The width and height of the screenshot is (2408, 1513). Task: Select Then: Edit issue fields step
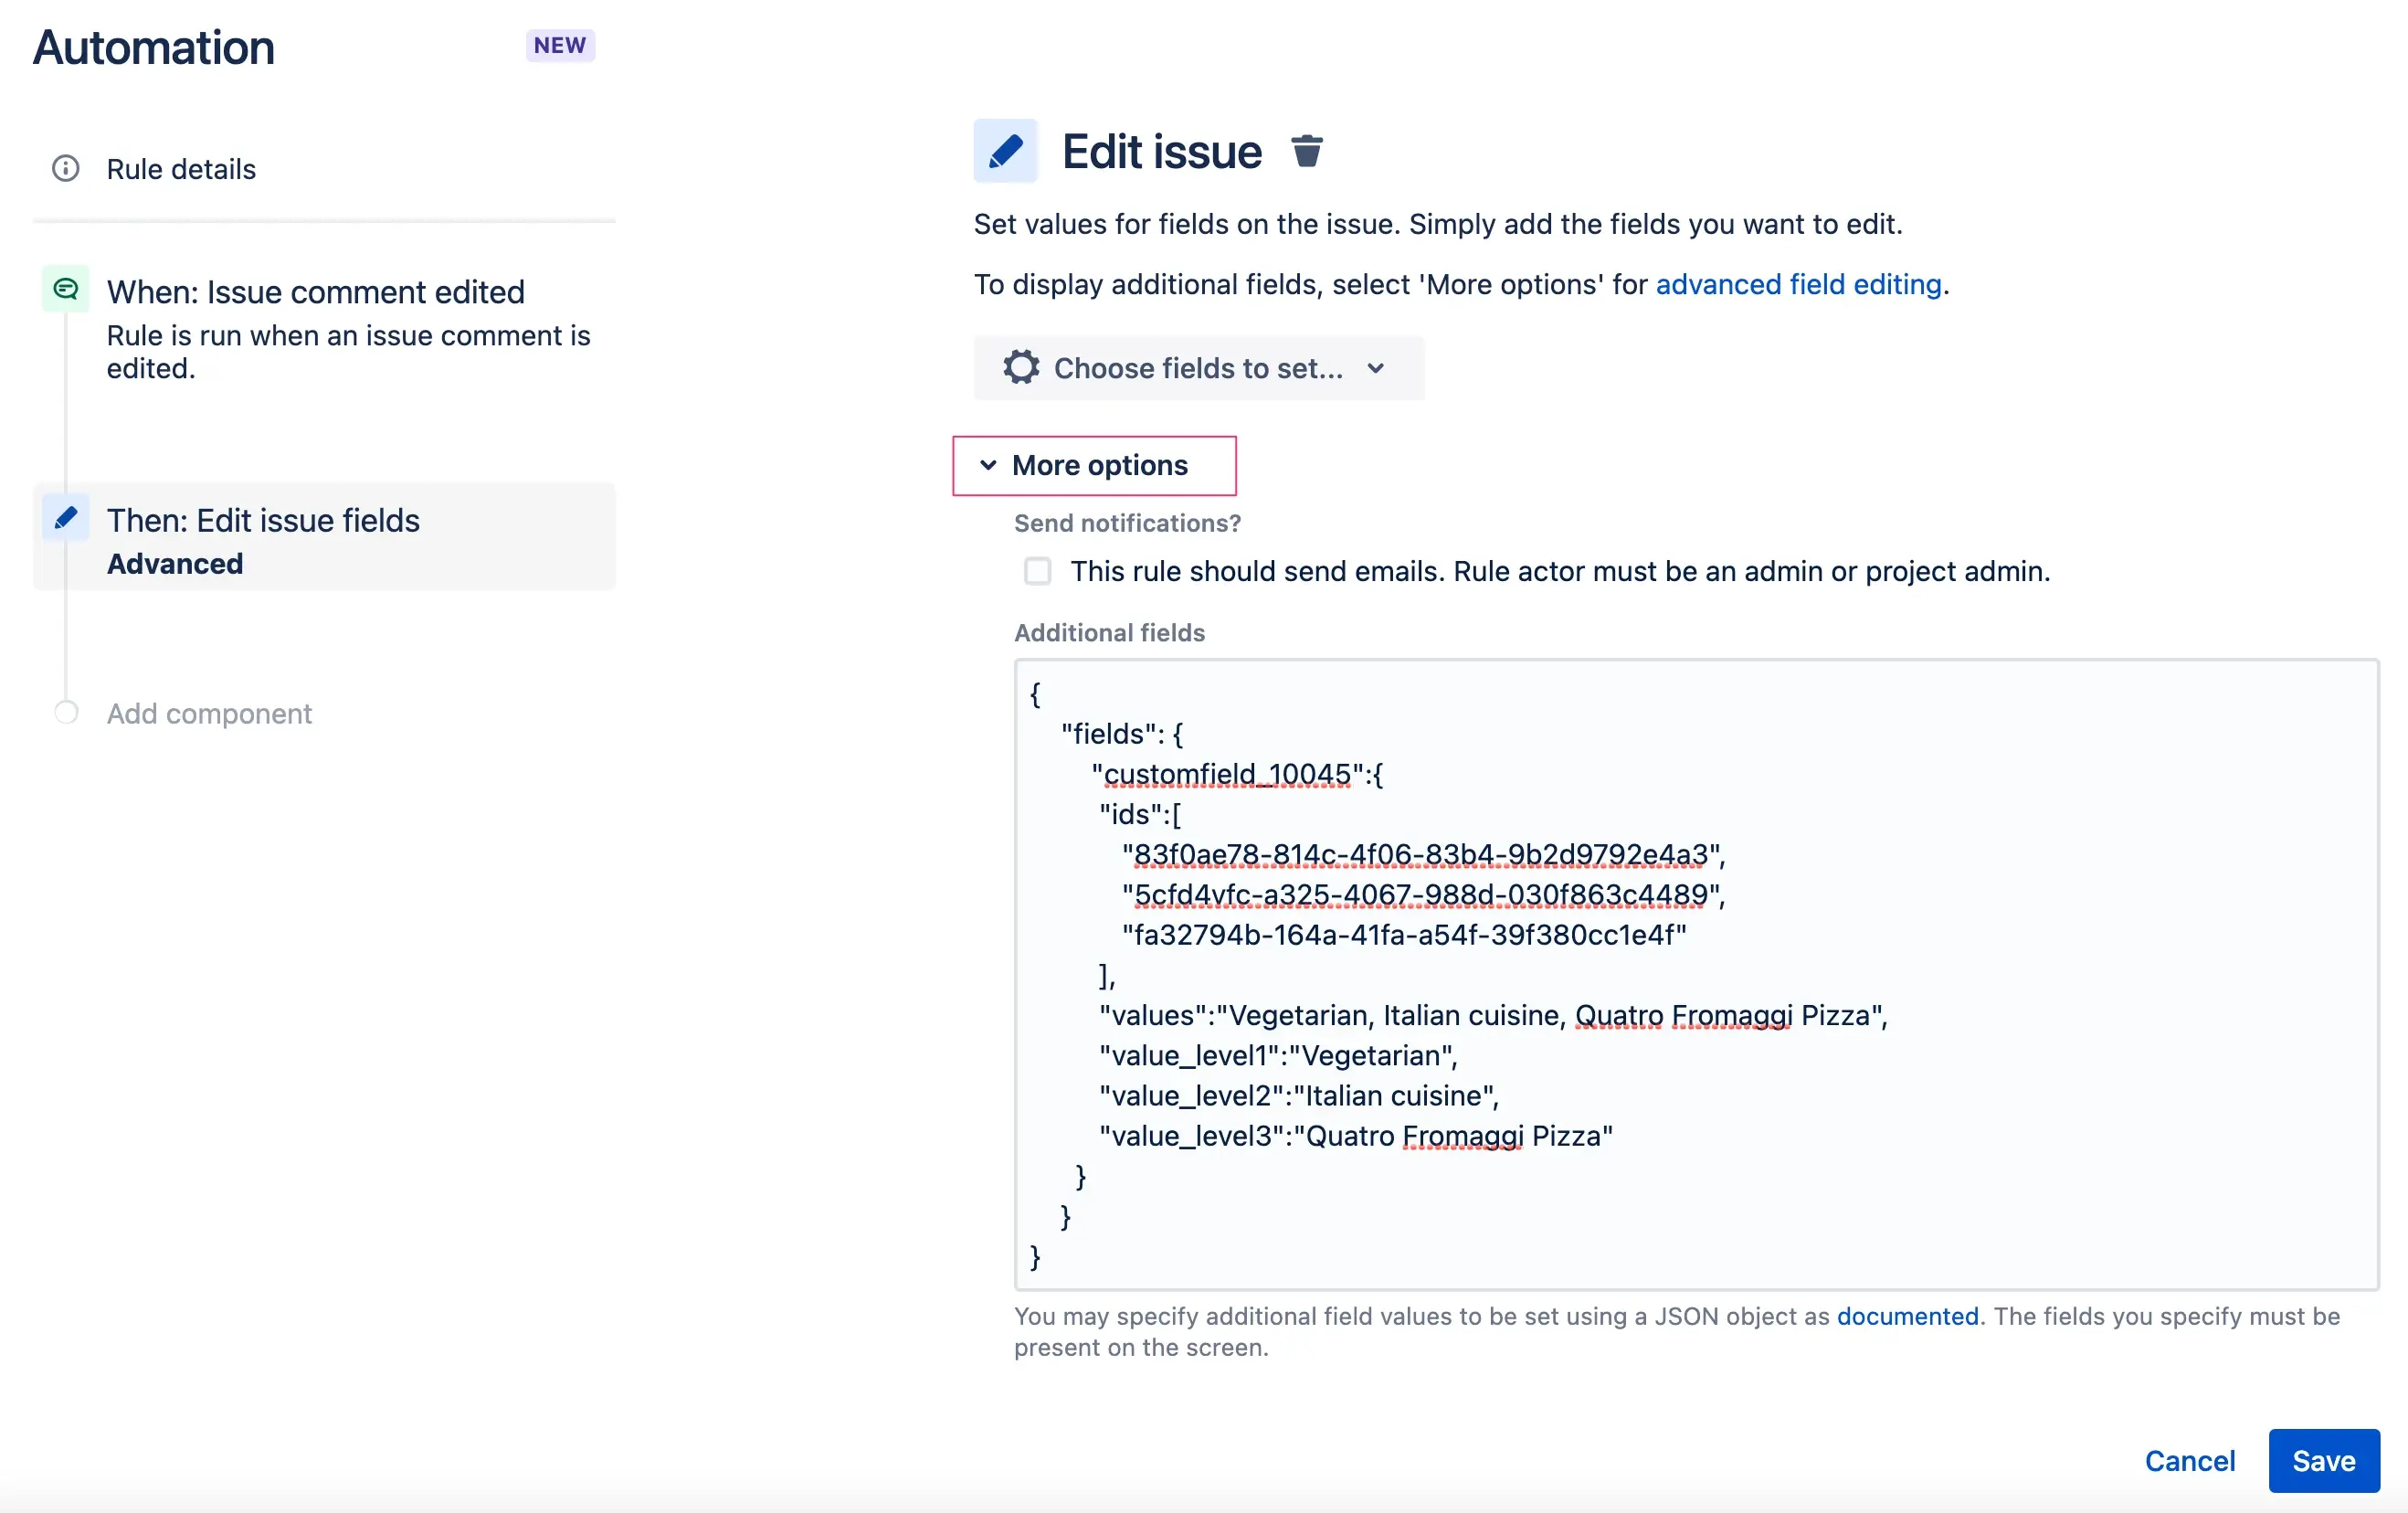coord(263,521)
